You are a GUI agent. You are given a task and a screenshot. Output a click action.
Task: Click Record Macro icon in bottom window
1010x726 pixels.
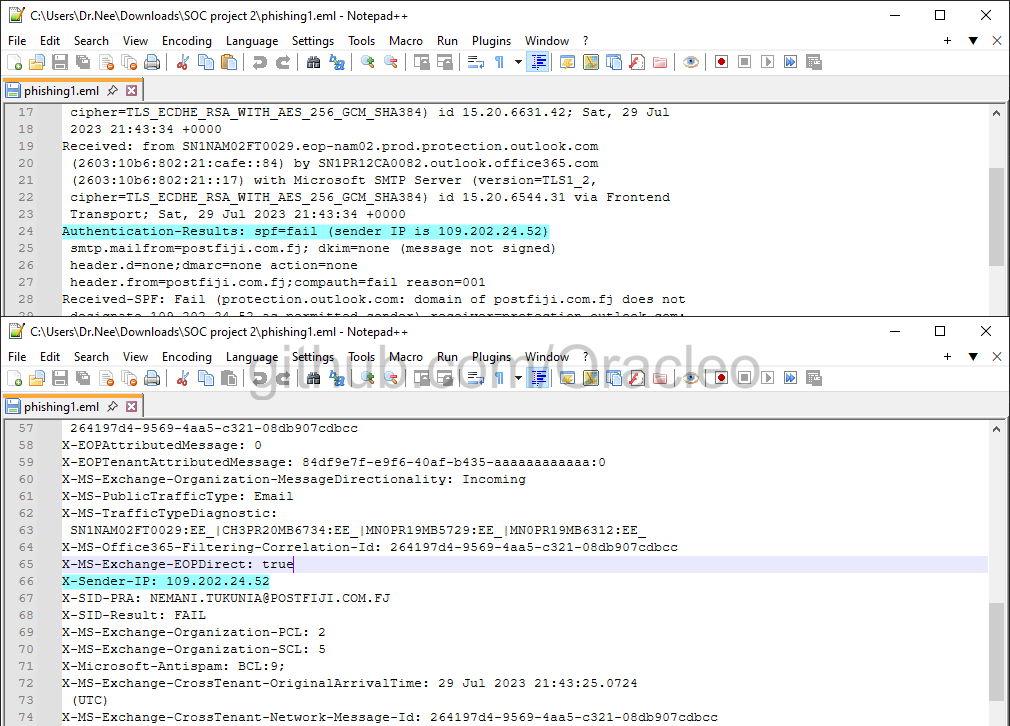[x=721, y=378]
